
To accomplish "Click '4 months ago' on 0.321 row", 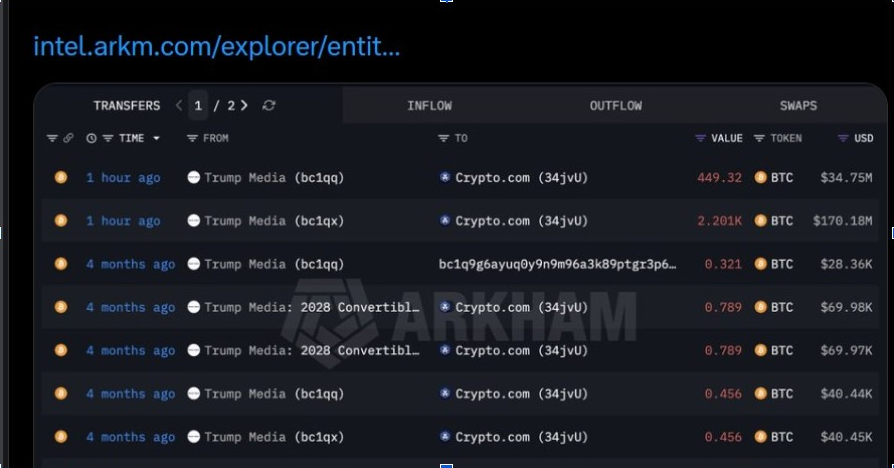I will tap(131, 264).
